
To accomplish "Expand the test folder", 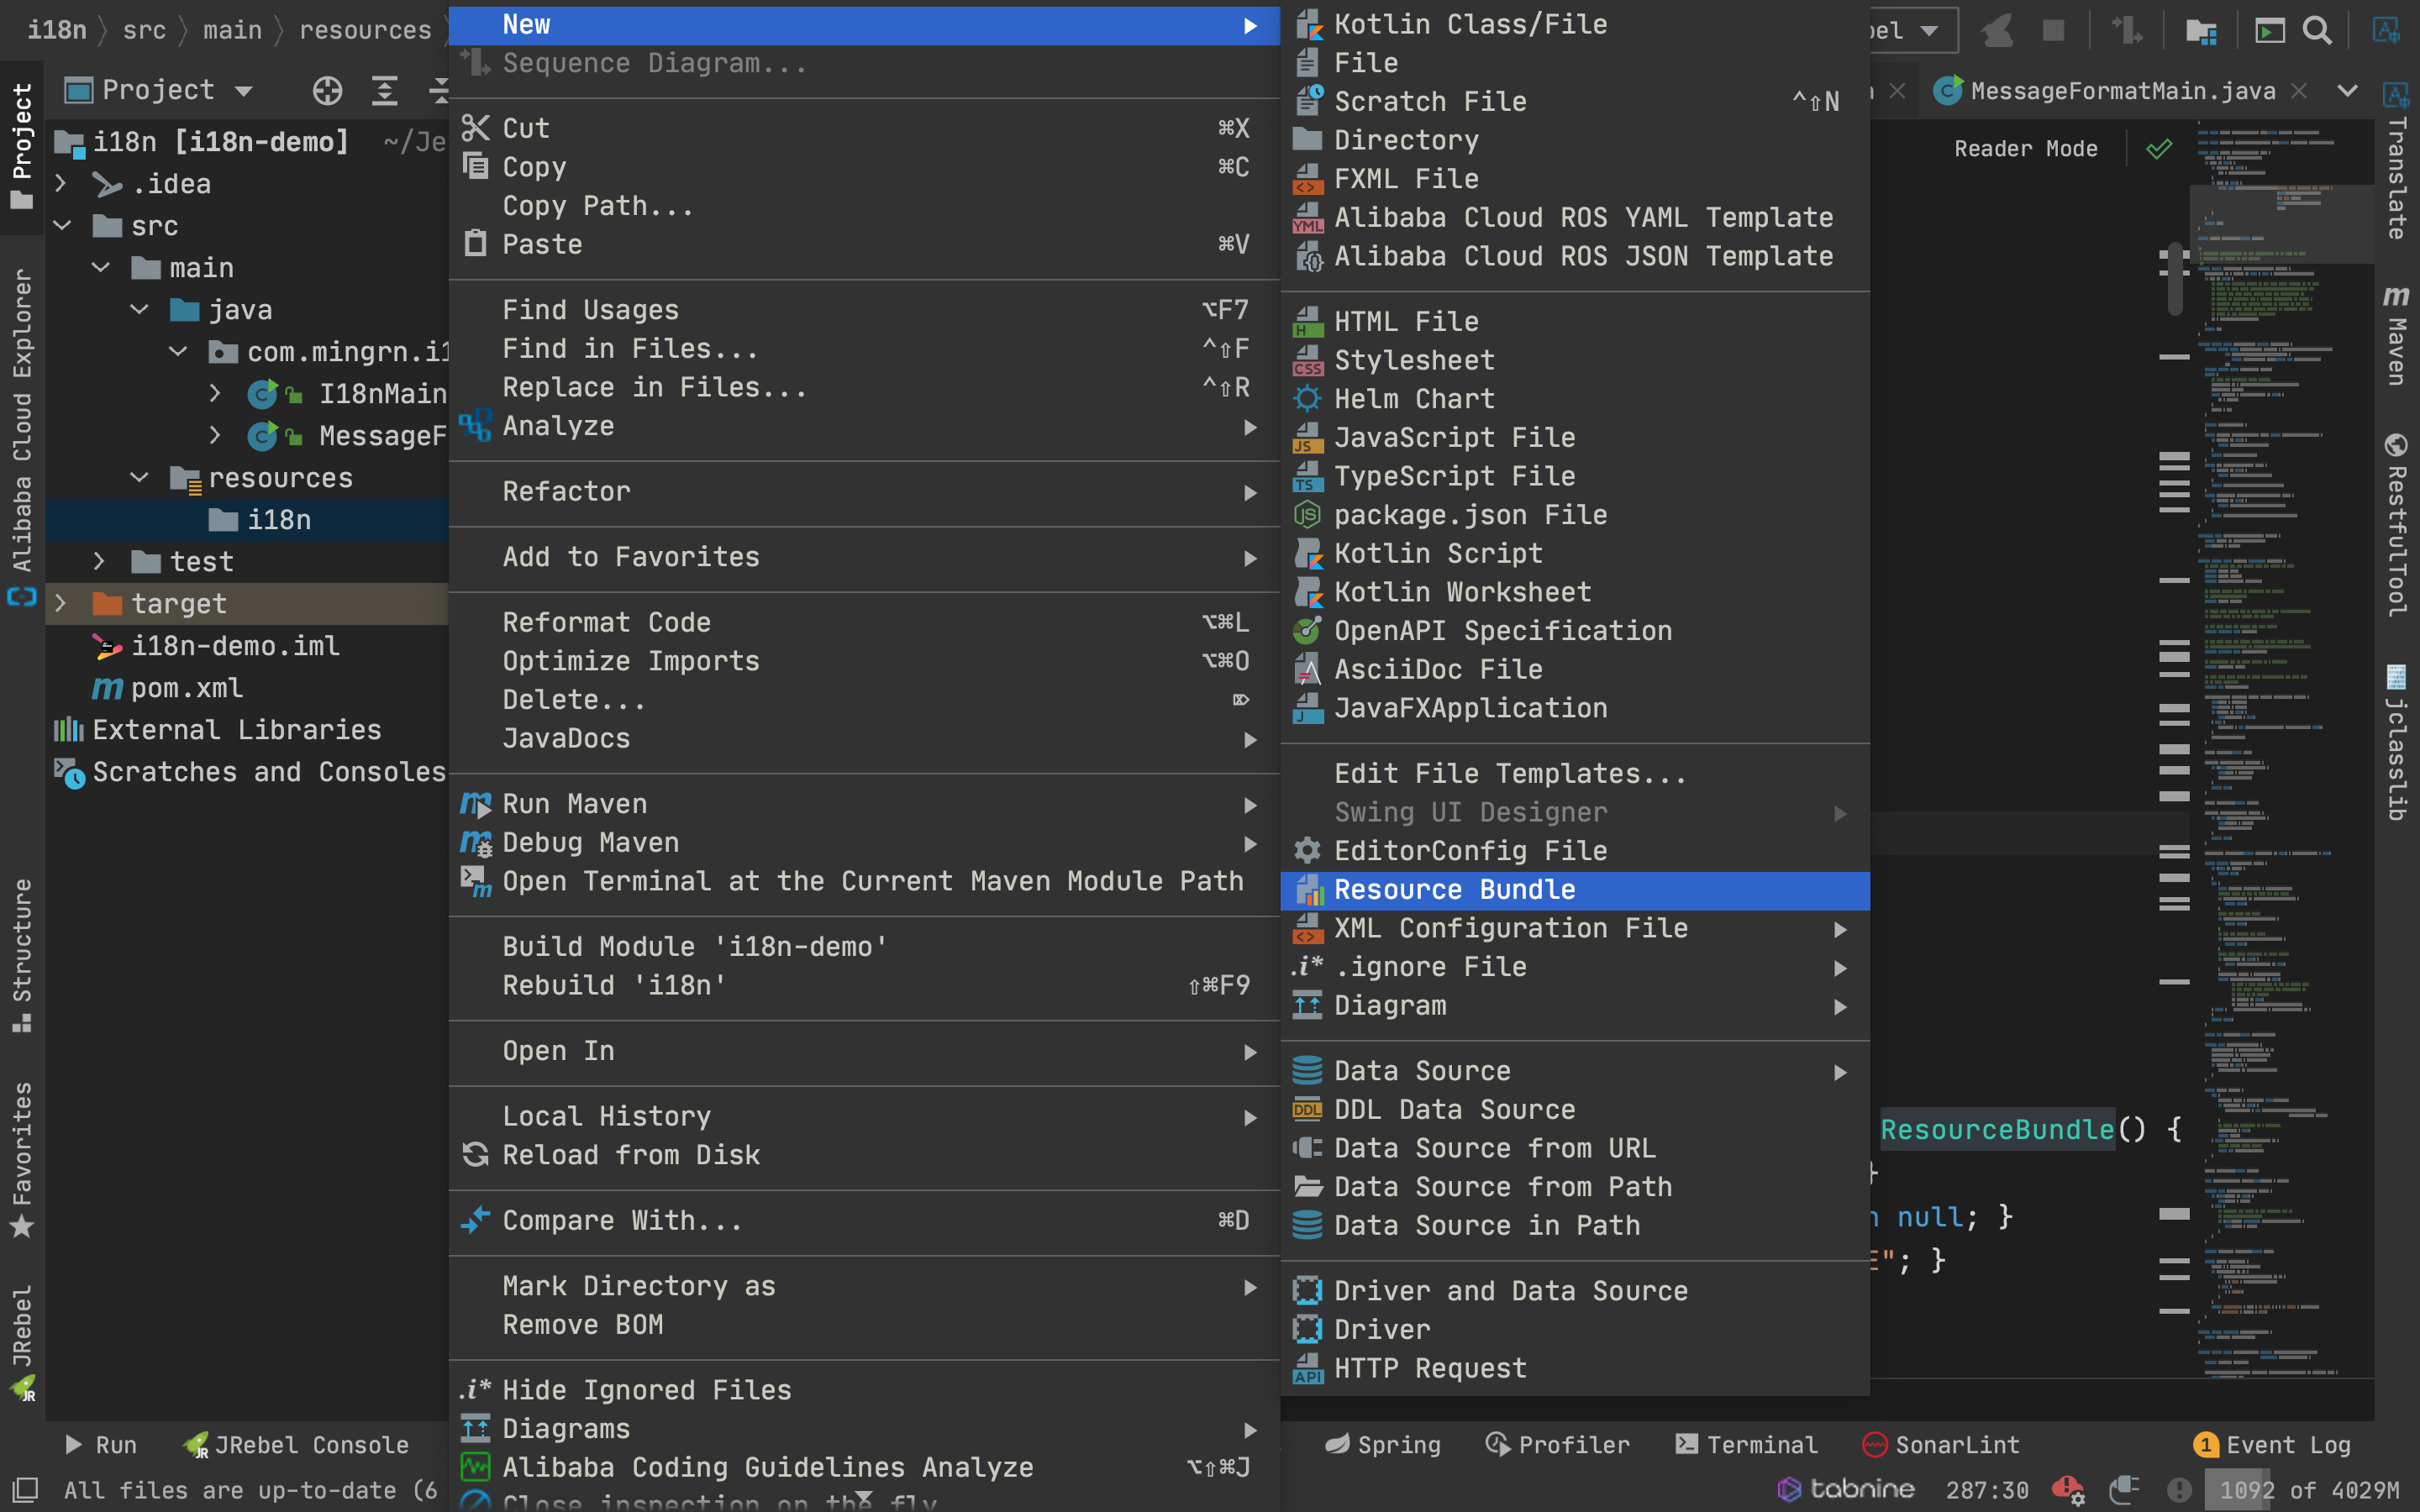I will pyautogui.click(x=99, y=561).
